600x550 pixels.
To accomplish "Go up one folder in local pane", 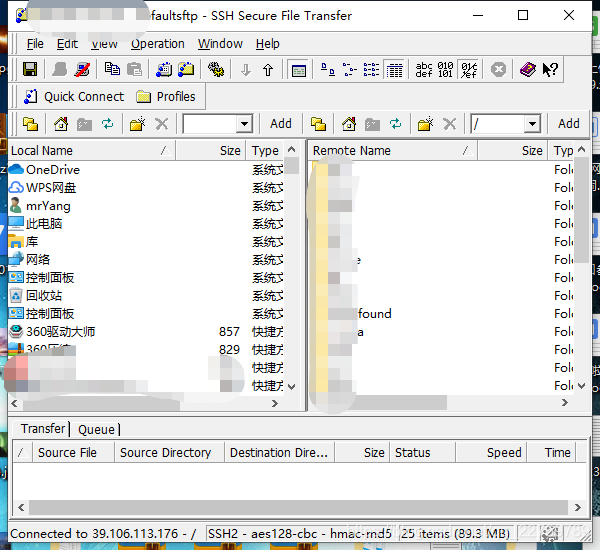I will pyautogui.click(x=30, y=124).
